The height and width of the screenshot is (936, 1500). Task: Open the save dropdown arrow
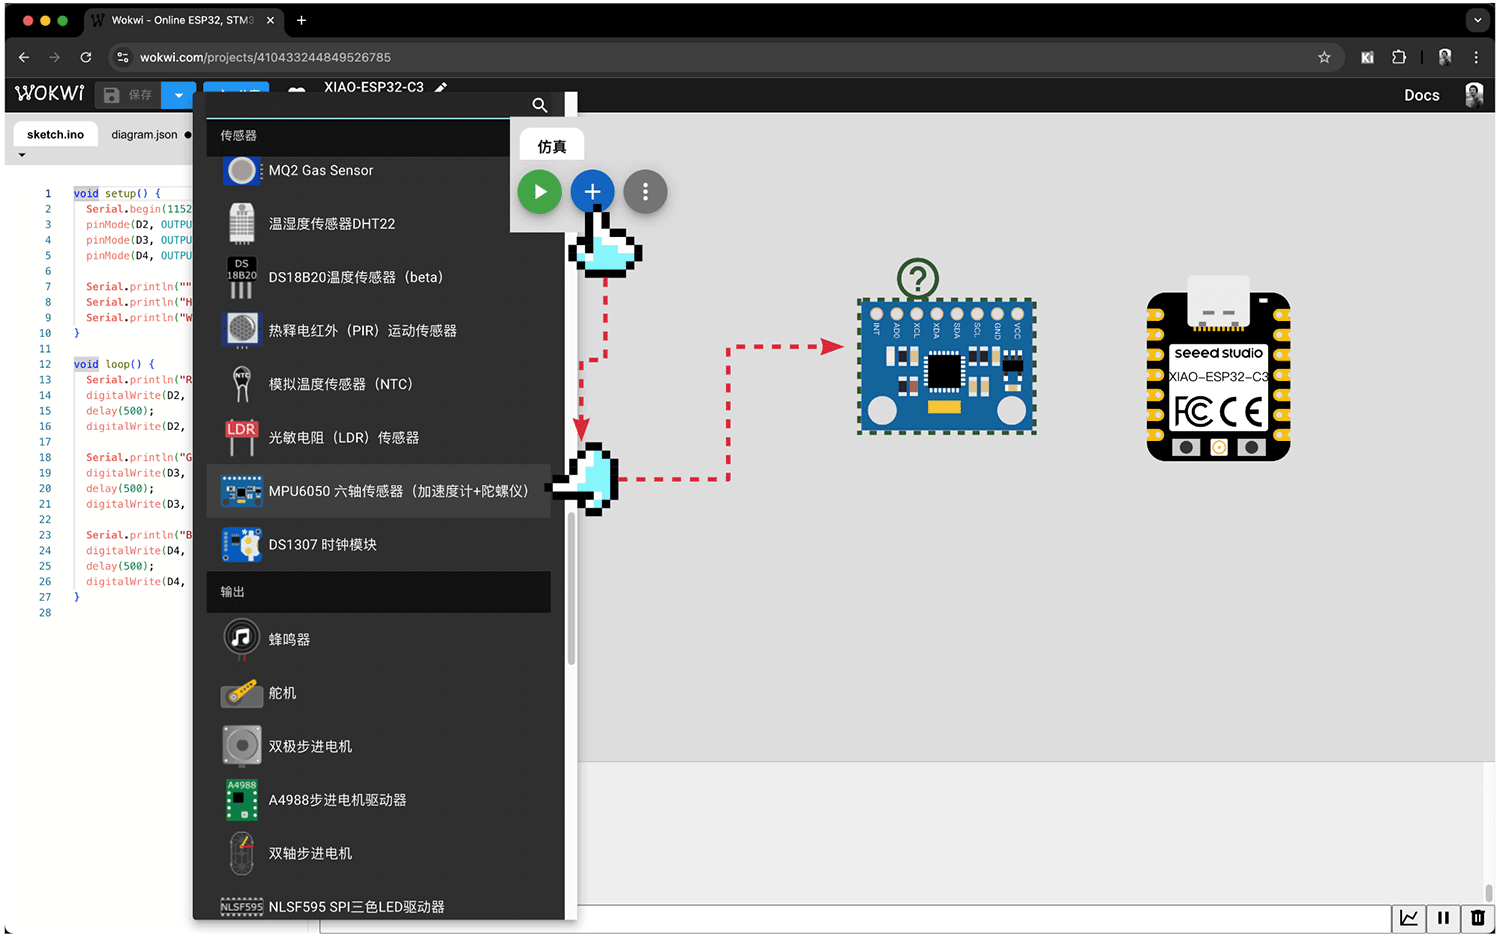[x=178, y=95]
